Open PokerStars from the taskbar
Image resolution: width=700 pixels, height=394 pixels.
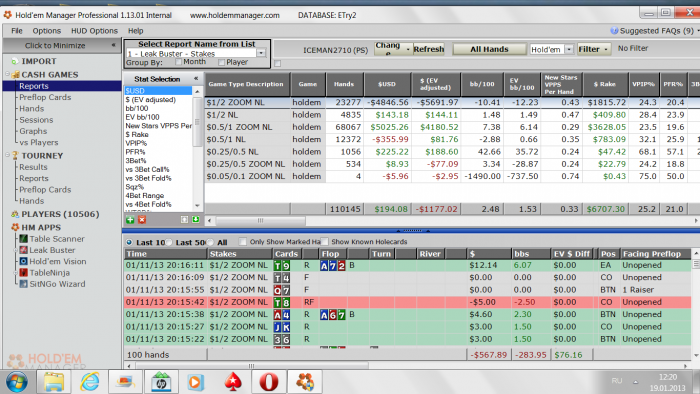pyautogui.click(x=233, y=382)
